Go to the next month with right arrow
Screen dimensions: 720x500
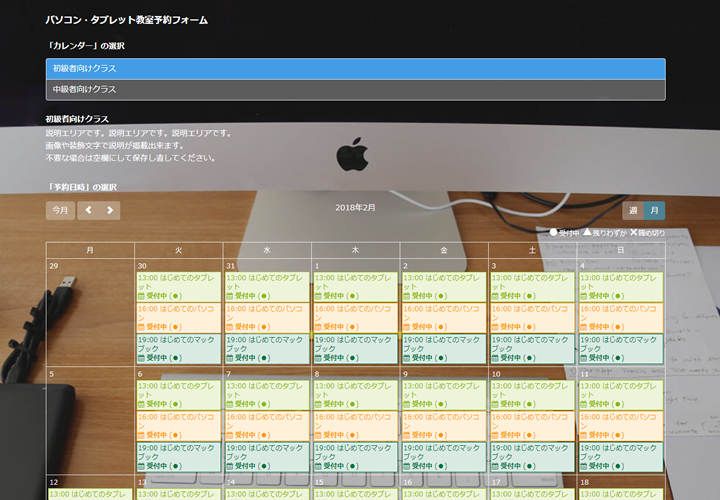(109, 210)
